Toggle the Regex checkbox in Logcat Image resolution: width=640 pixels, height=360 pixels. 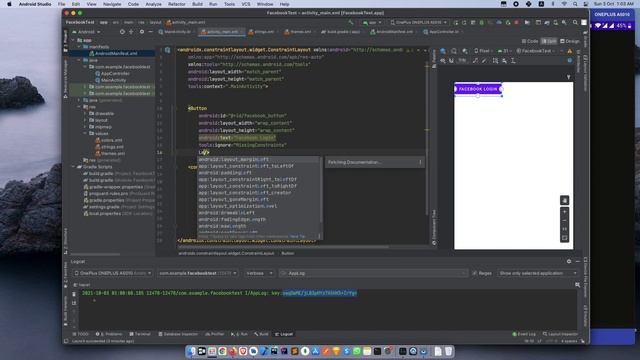coord(474,273)
